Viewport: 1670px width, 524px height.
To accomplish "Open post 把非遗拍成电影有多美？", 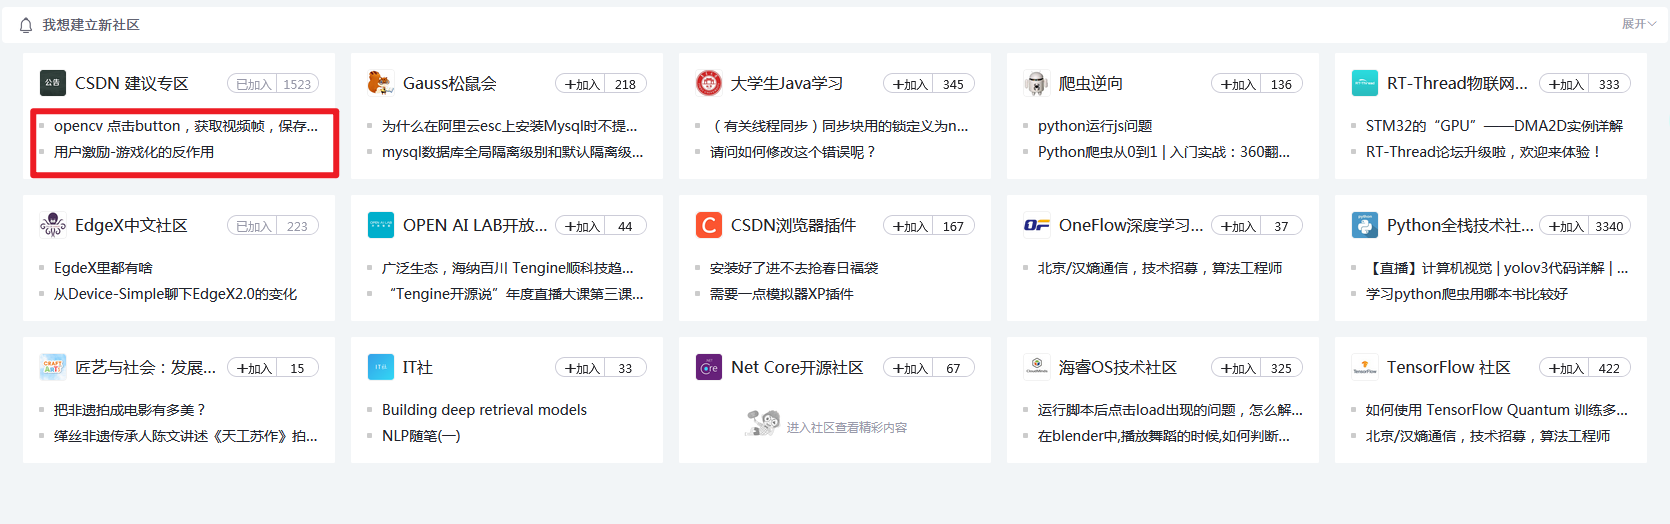I will [130, 410].
